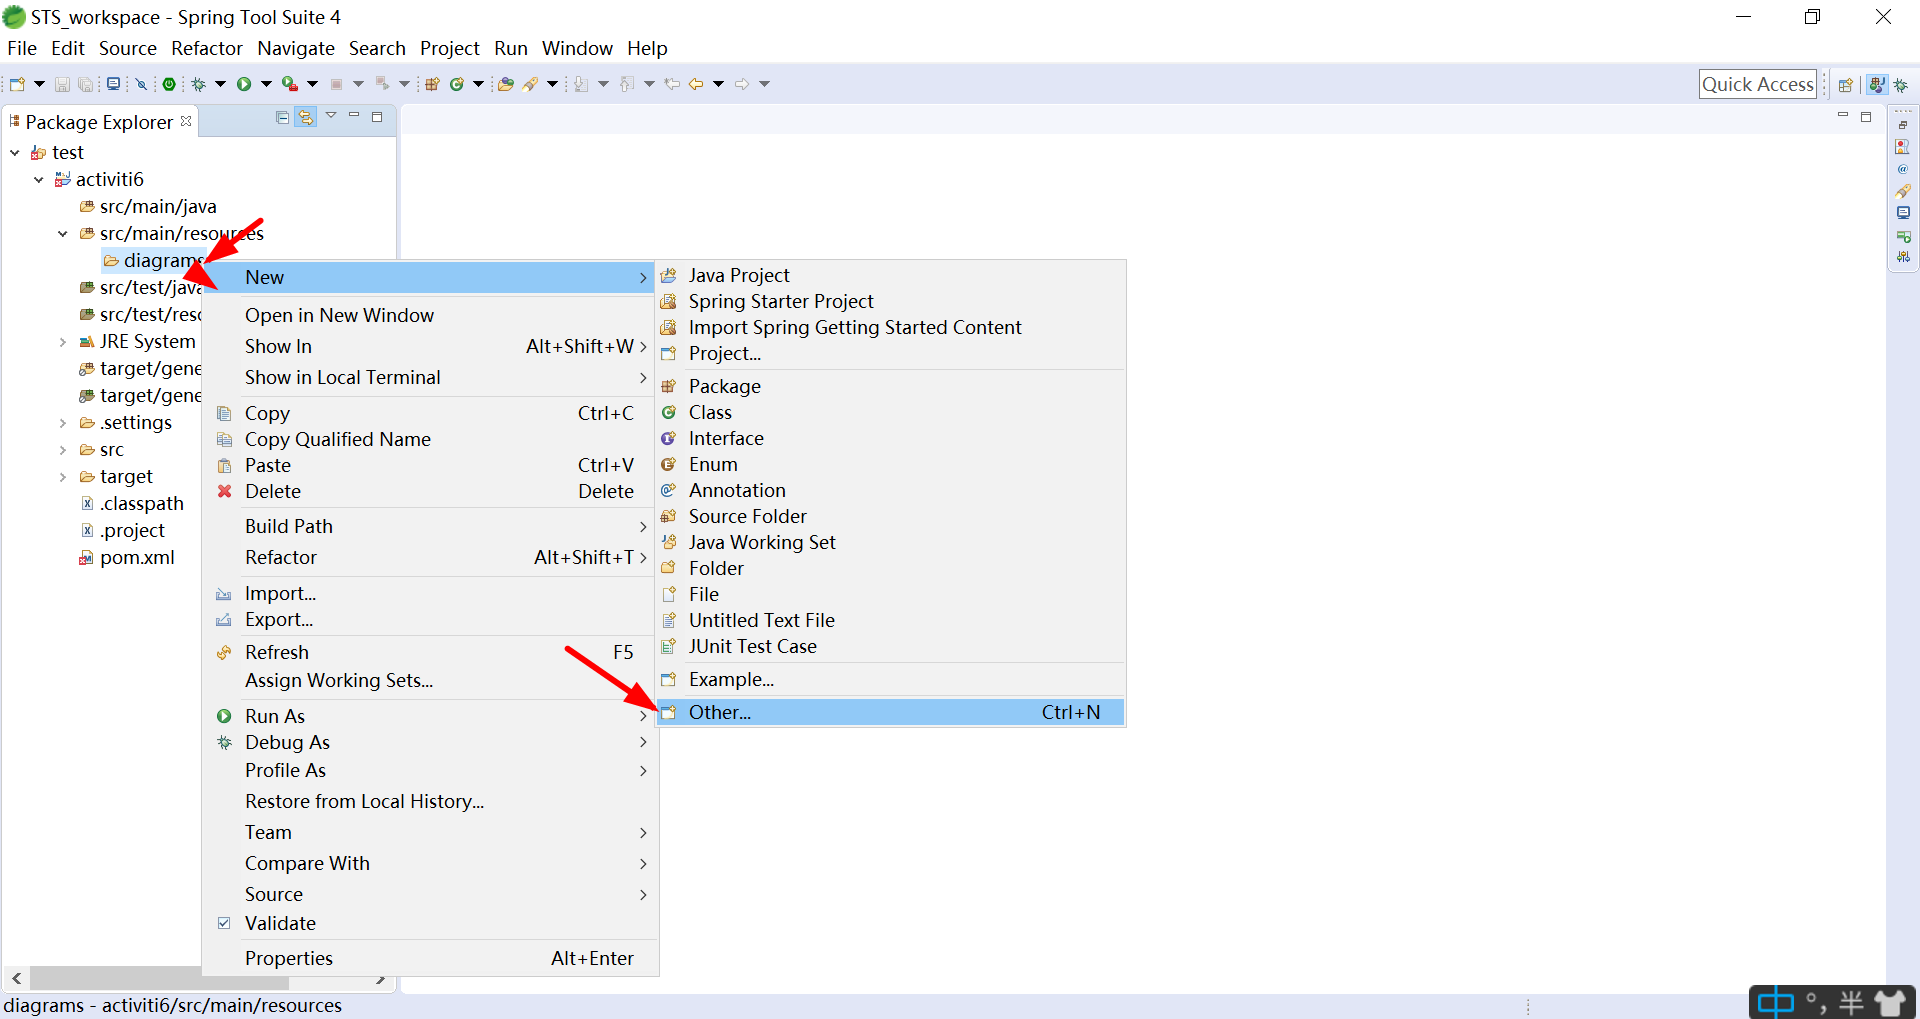This screenshot has height=1019, width=1920.
Task: Click the Open Type folder icon
Action: tap(506, 84)
